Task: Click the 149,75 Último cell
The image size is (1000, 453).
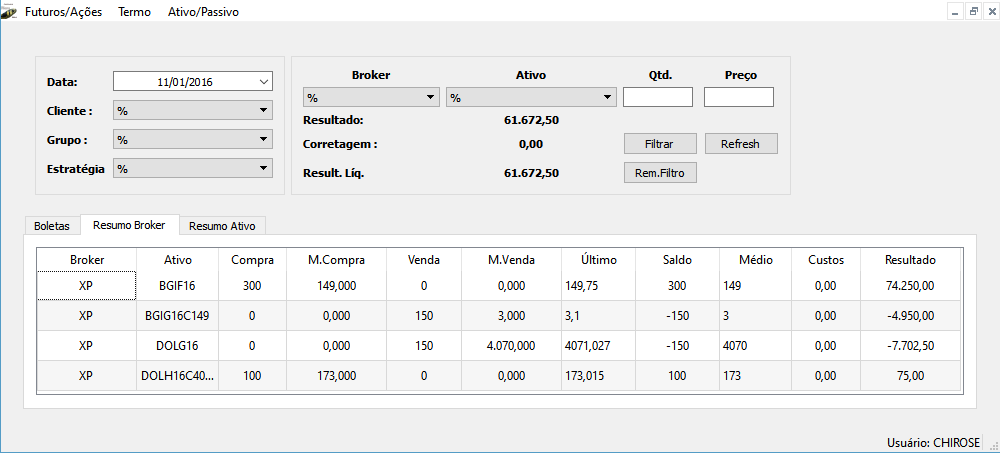Action: [x=599, y=286]
